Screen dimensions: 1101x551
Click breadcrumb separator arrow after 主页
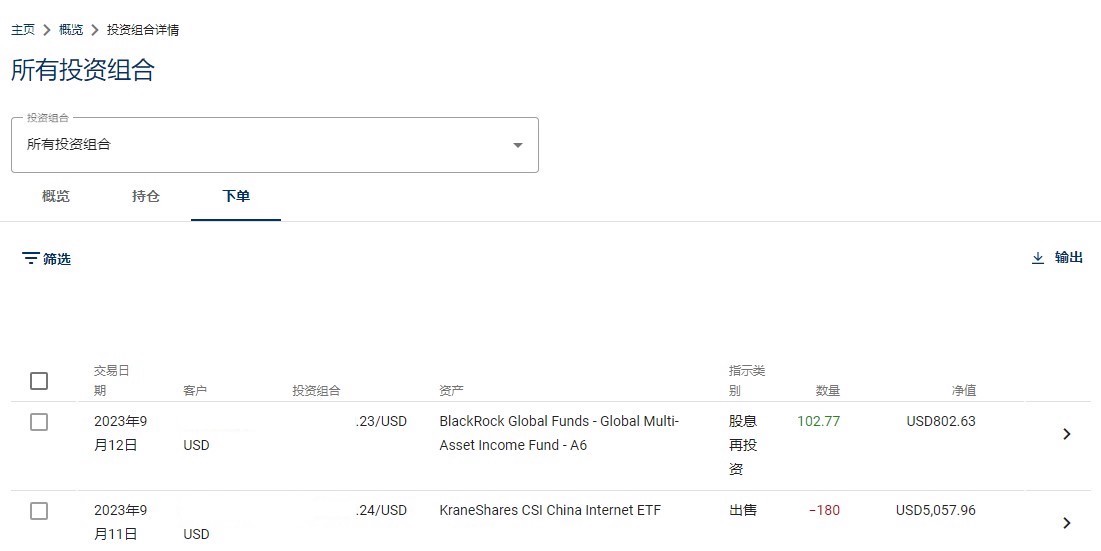47,29
